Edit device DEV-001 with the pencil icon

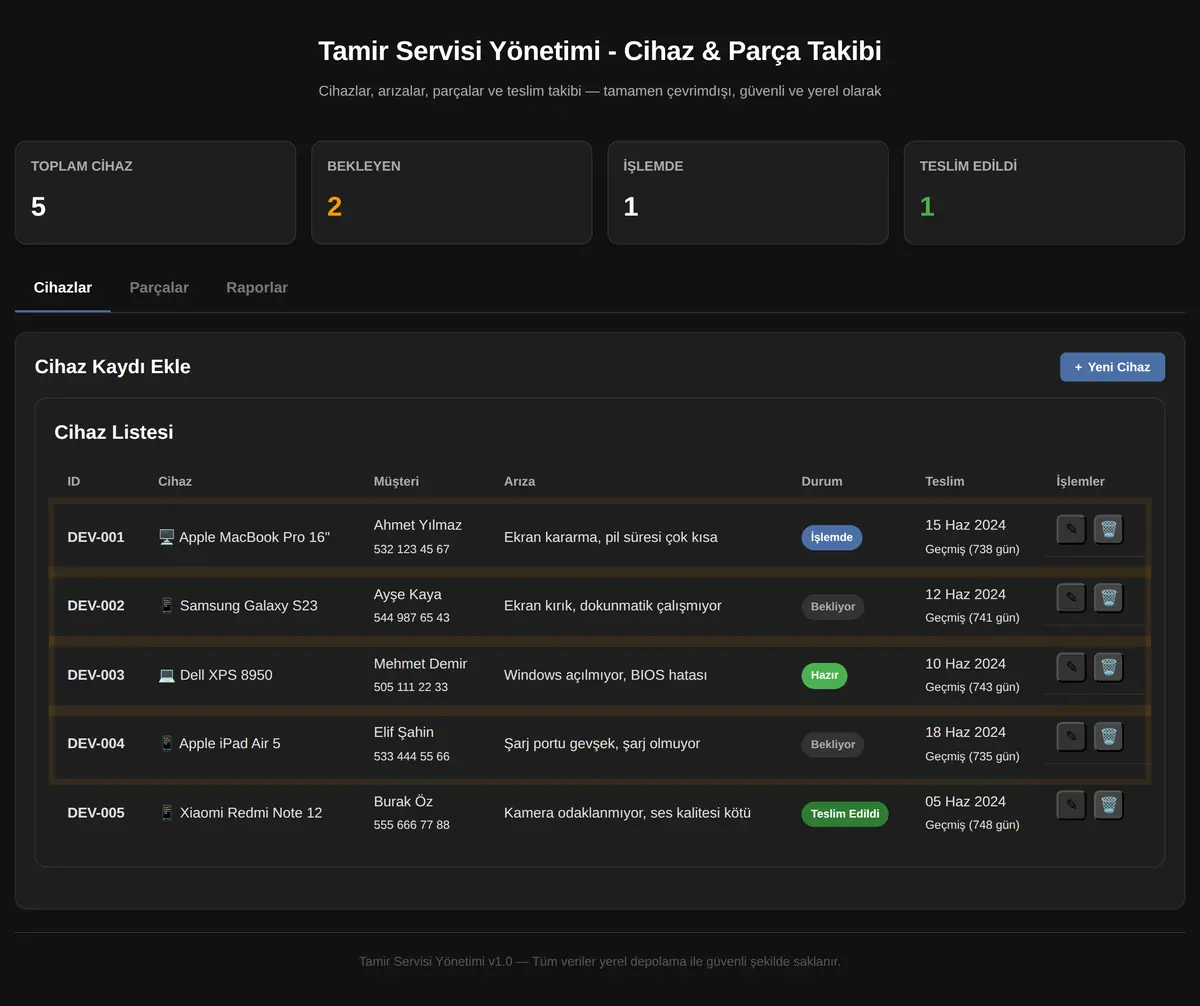[1071, 529]
